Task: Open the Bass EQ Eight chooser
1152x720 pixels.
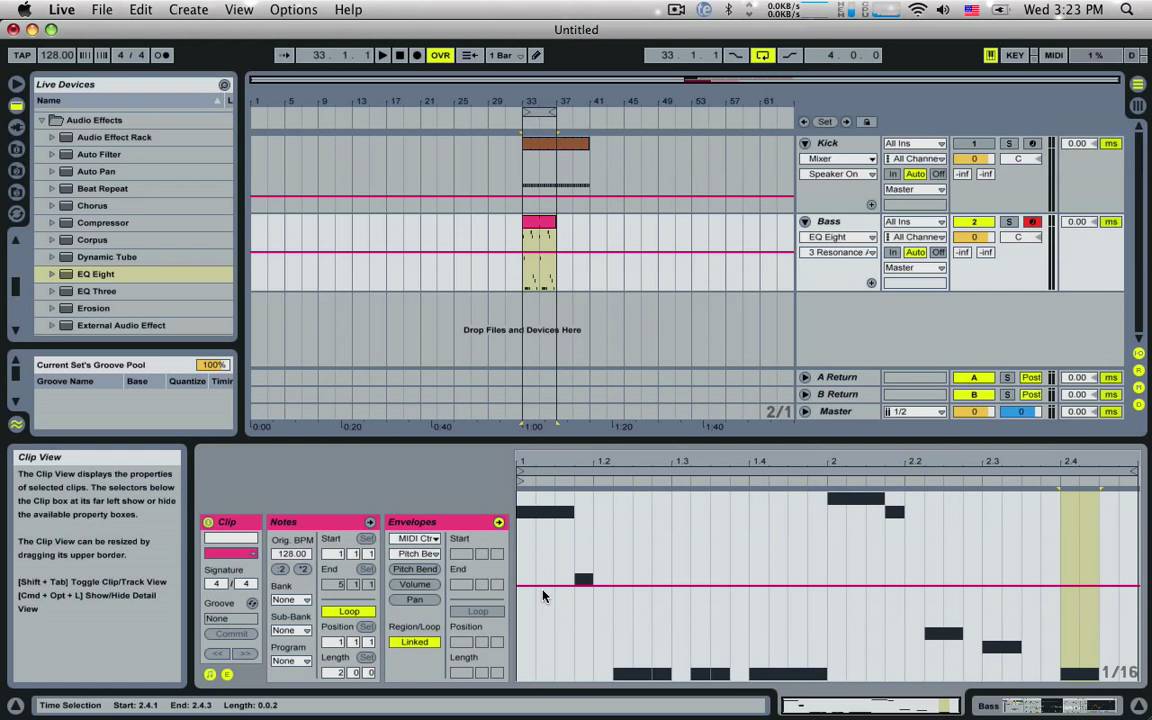Action: pyautogui.click(x=838, y=237)
